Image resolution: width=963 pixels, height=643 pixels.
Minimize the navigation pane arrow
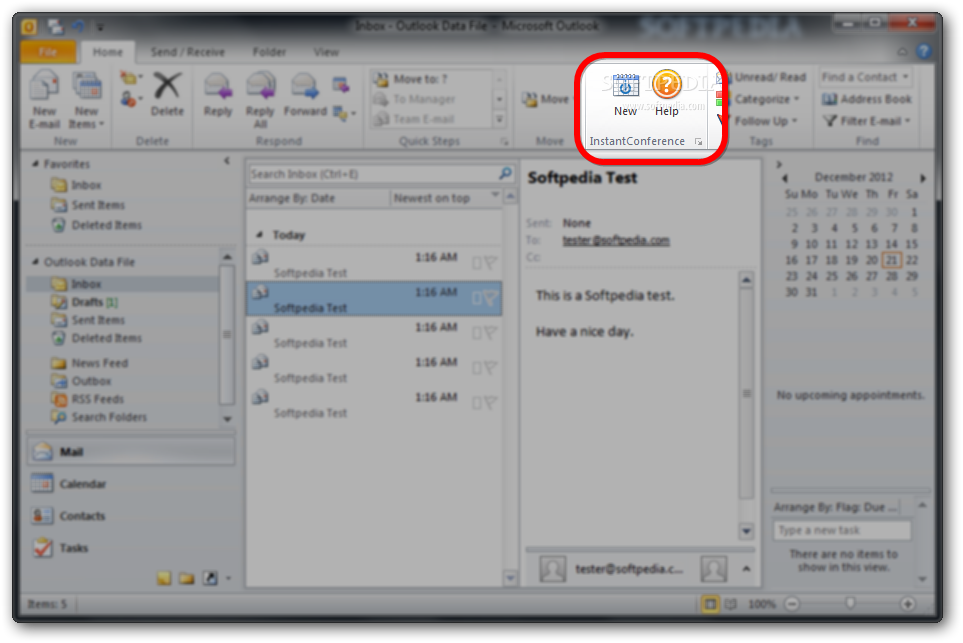[x=227, y=161]
